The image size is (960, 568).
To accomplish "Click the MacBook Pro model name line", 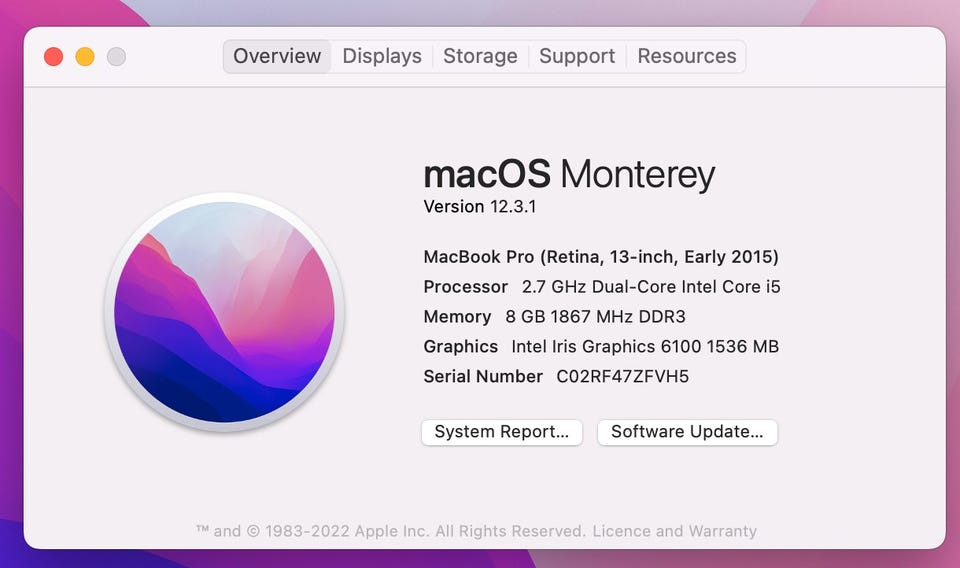I will pyautogui.click(x=600, y=257).
